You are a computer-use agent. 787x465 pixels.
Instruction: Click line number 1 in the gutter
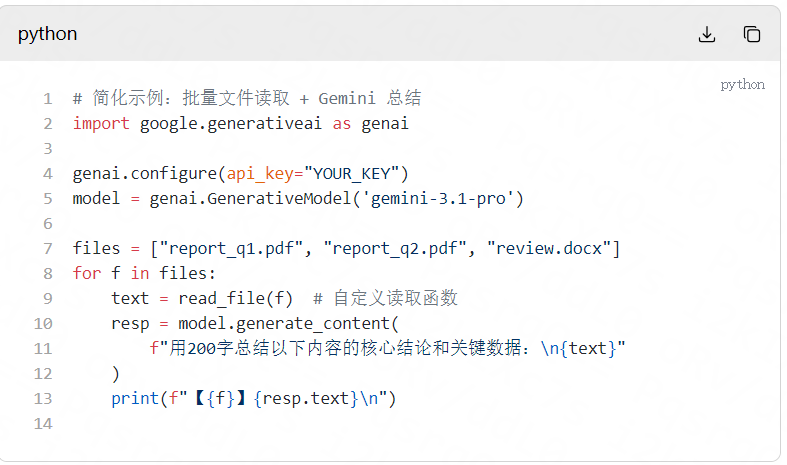click(x=47, y=99)
